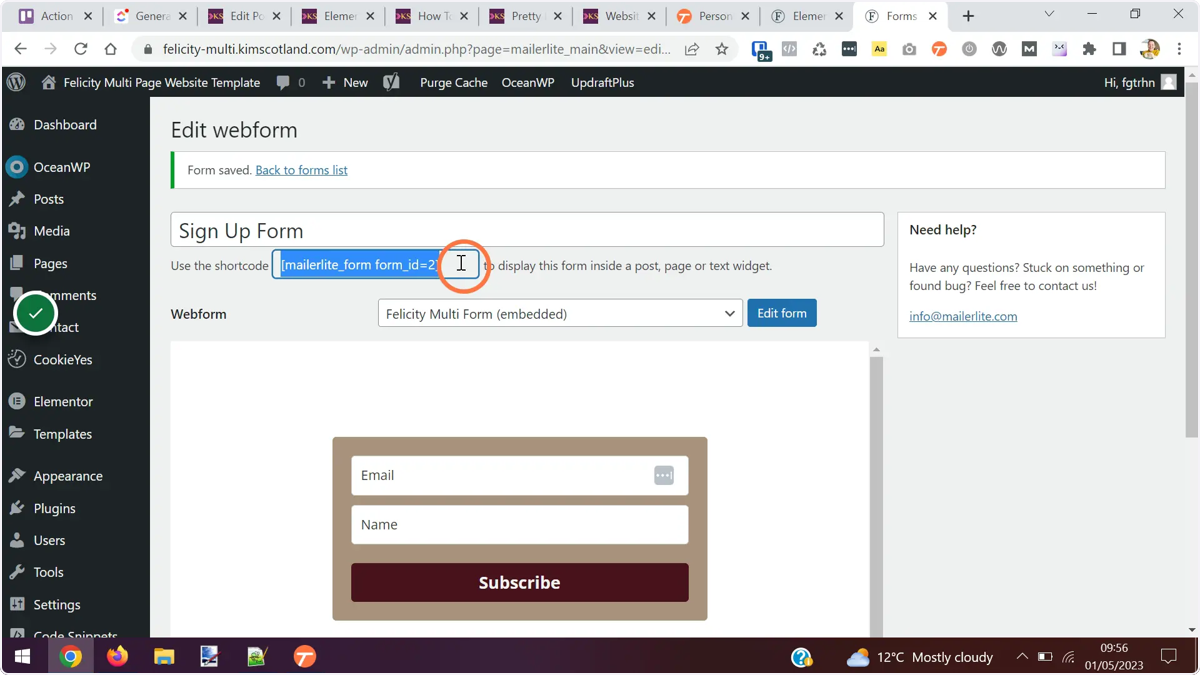Click the orange Tango extension icon
This screenshot has width=1200, height=675.
(939, 49)
